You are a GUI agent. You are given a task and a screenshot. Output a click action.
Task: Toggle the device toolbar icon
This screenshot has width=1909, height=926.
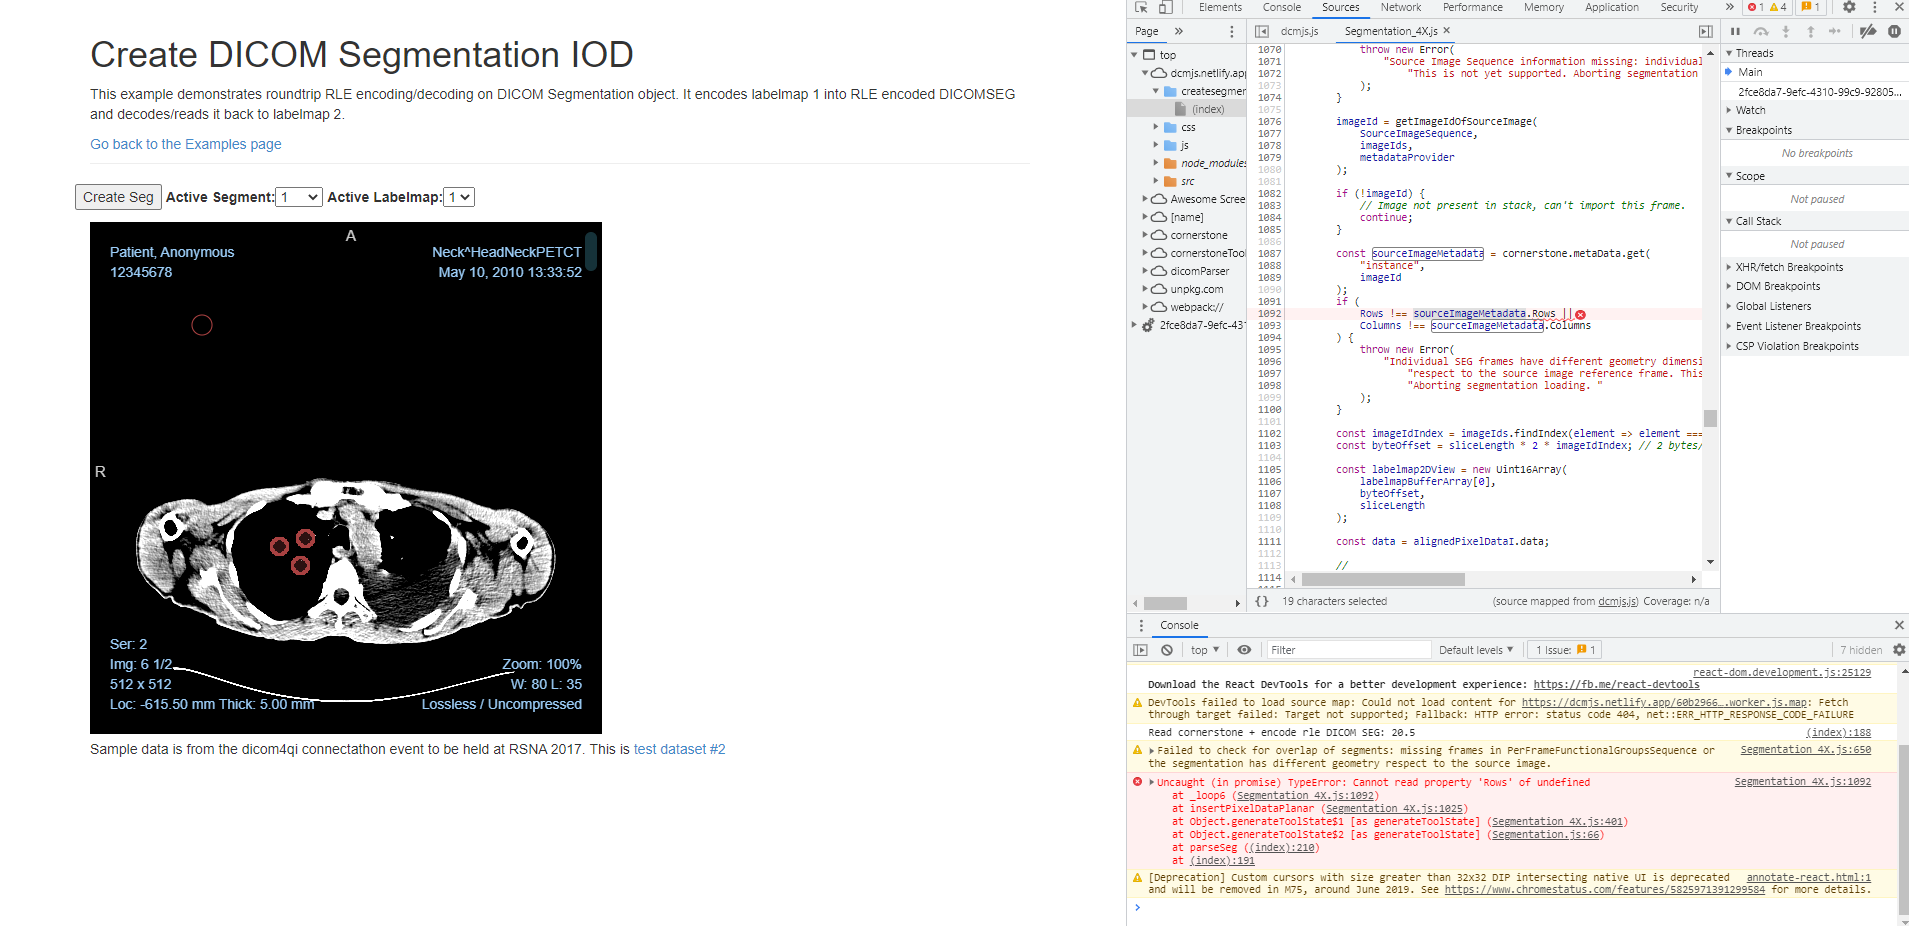click(1165, 7)
